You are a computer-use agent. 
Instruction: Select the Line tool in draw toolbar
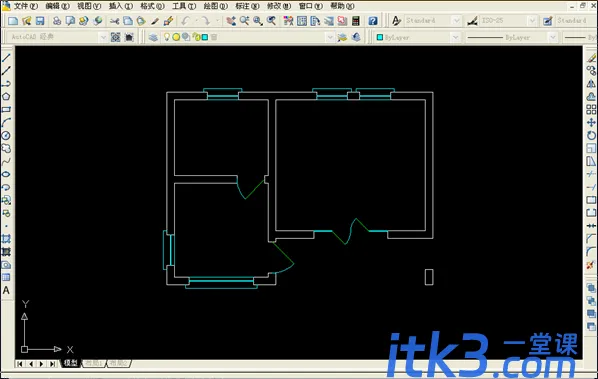[x=6, y=58]
